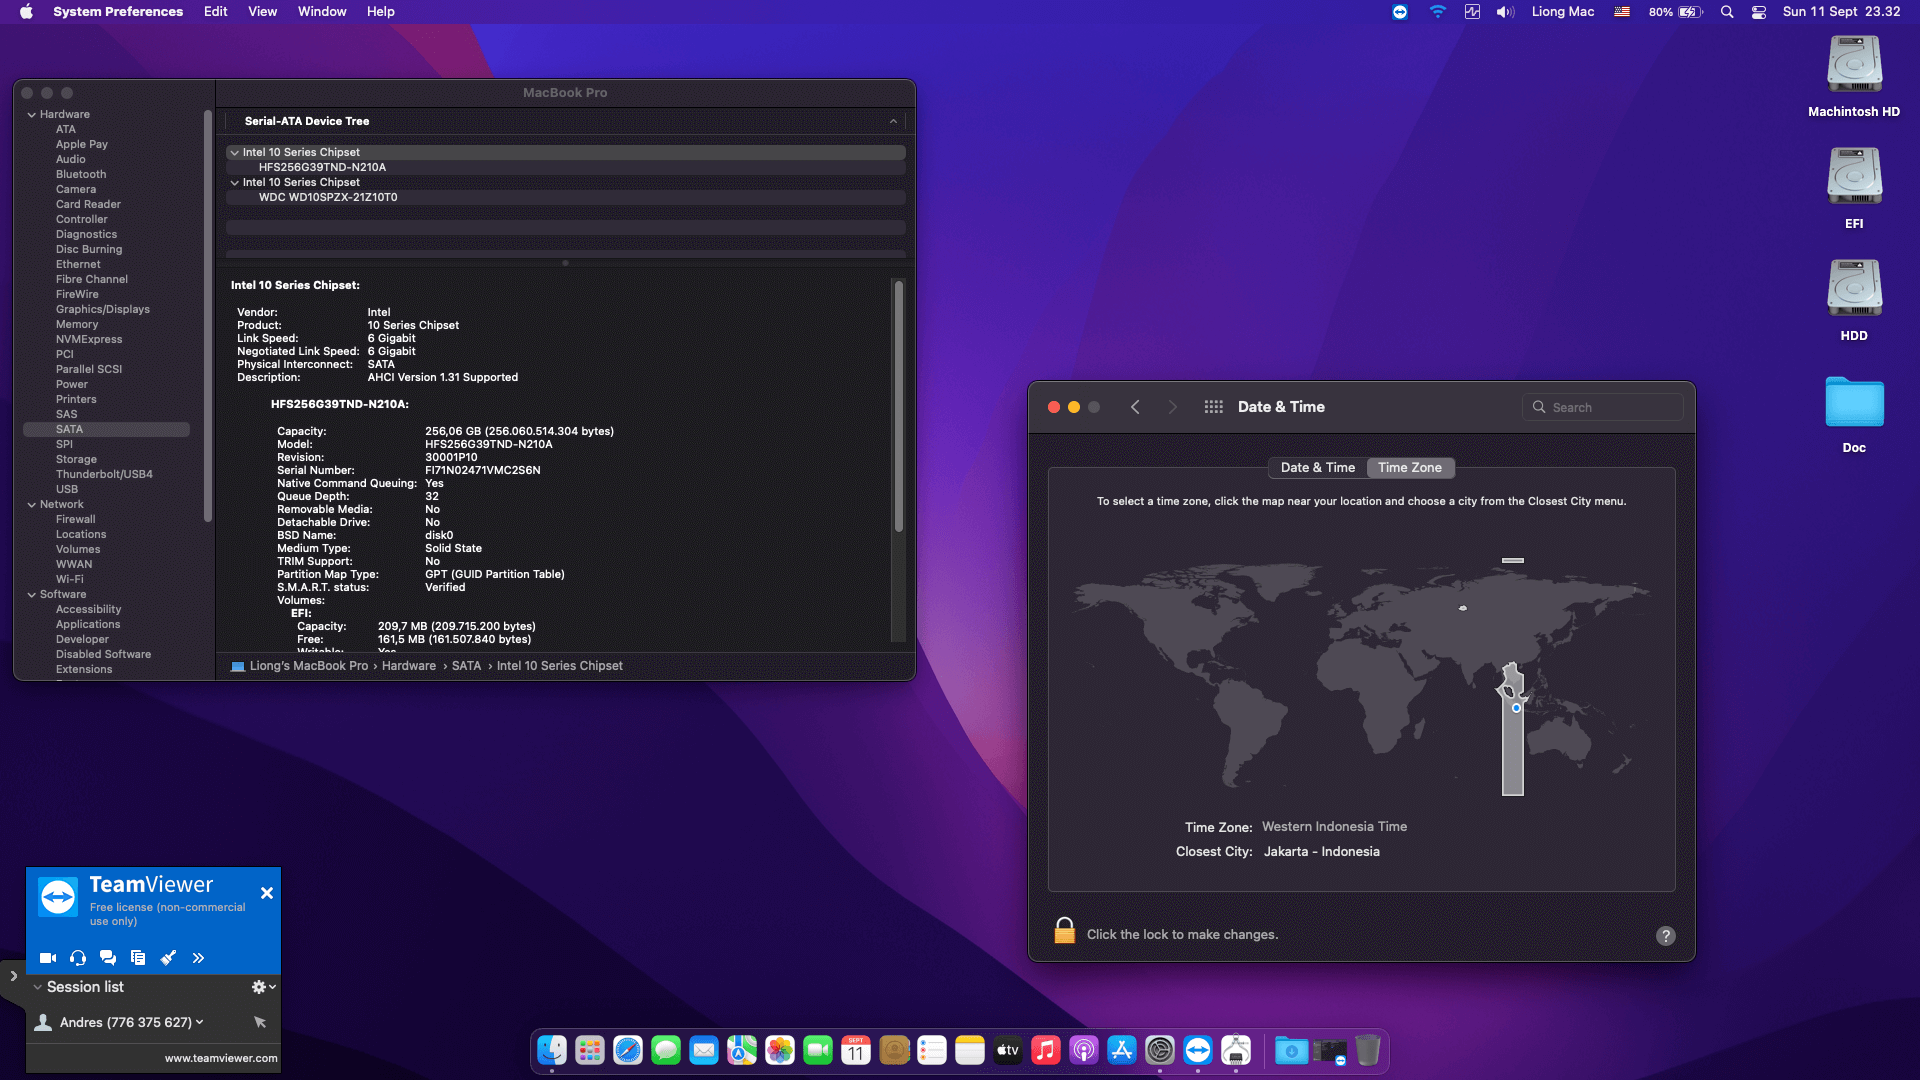Screen dimensions: 1920x1080
Task: Open Wi-Fi status in menu bar
Action: coord(1437,12)
